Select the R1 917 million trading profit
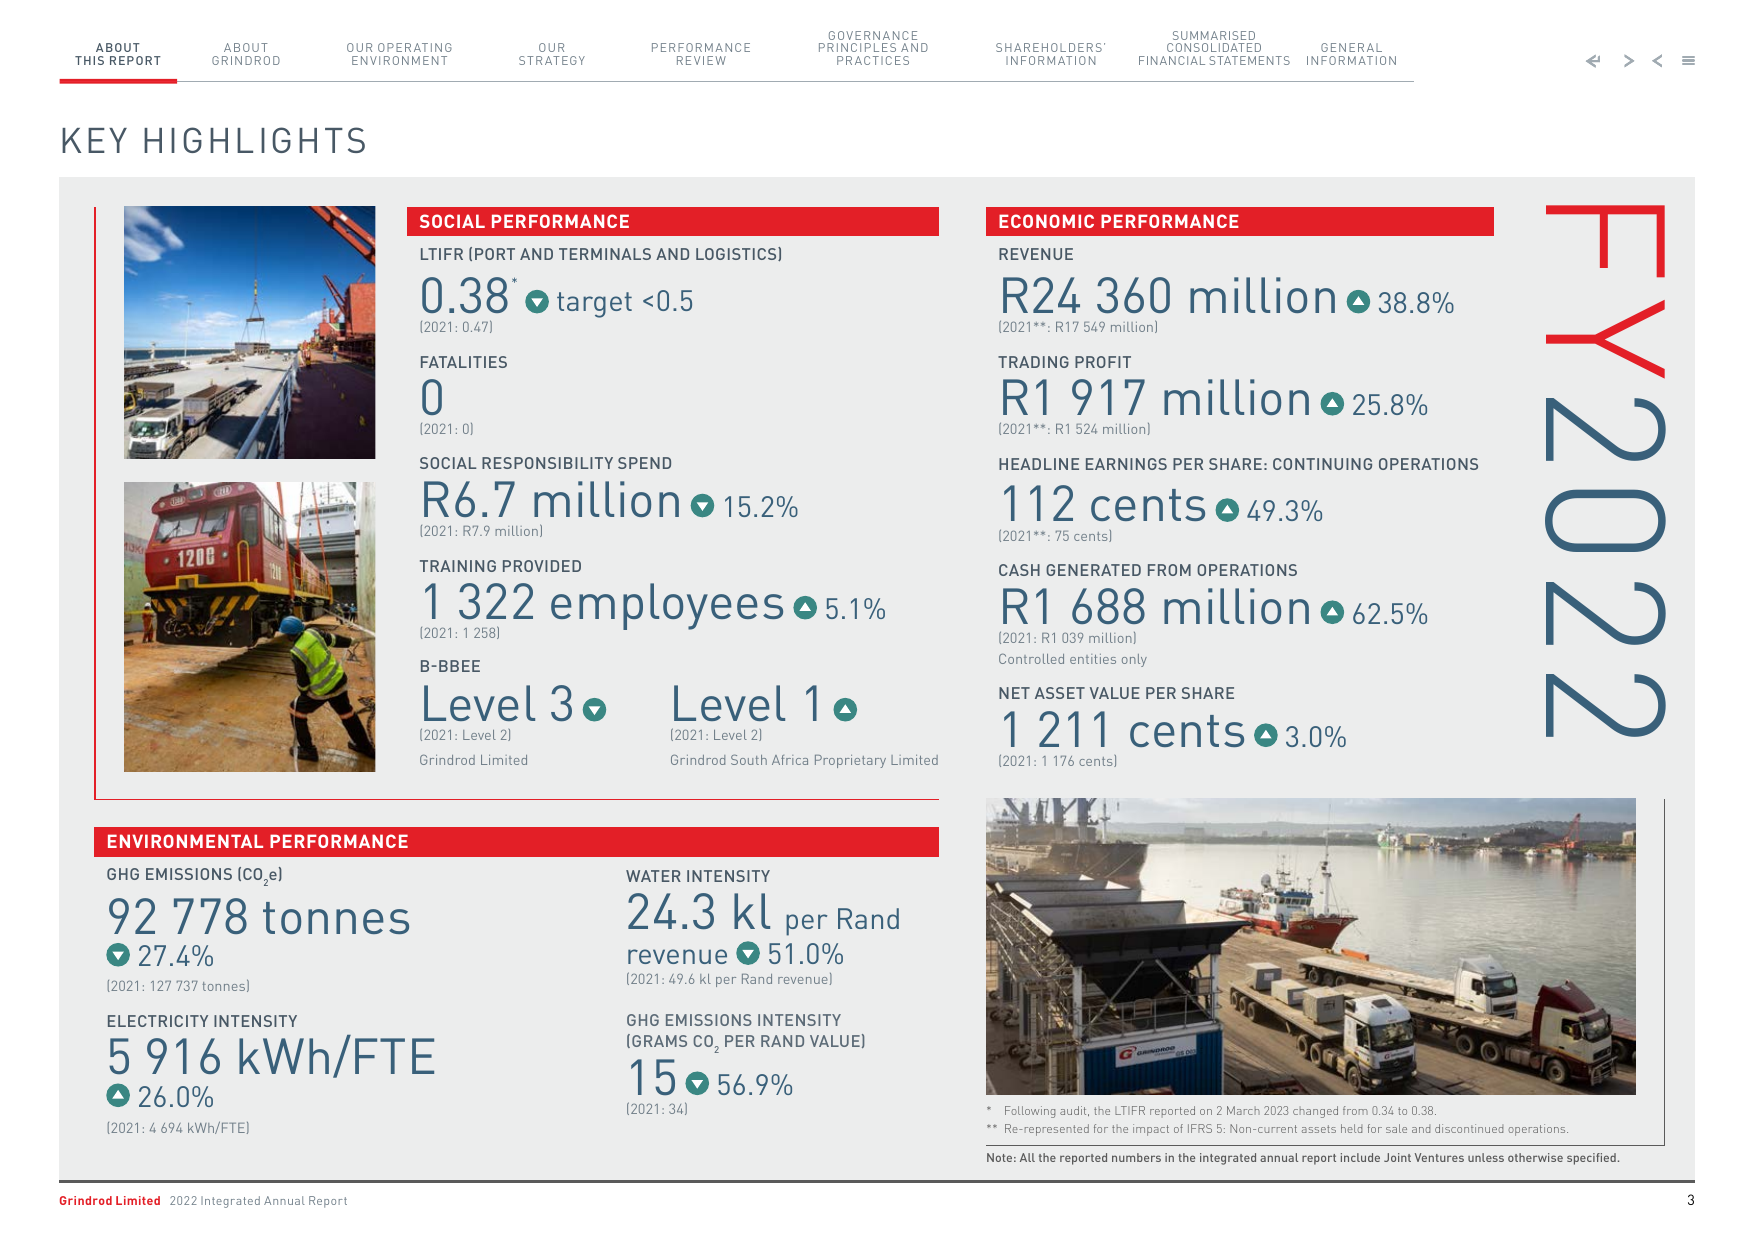The image size is (1754, 1241). (1155, 399)
